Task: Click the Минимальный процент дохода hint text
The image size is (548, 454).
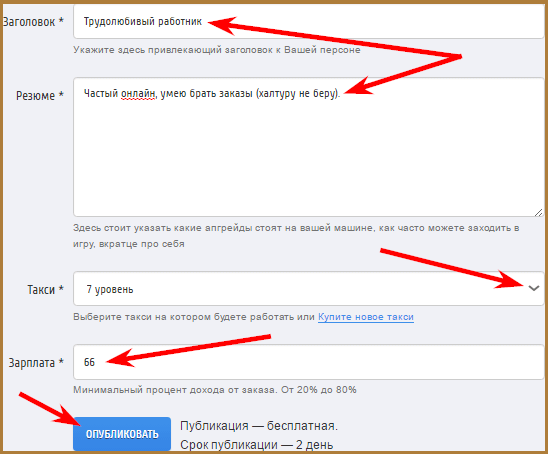Action: pos(215,390)
